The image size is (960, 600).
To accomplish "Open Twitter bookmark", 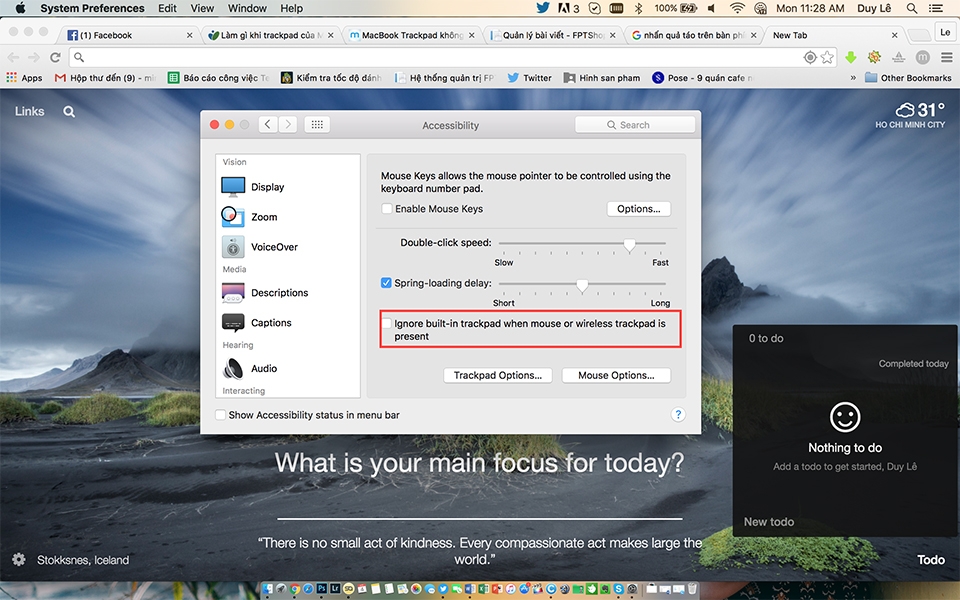I will point(530,78).
